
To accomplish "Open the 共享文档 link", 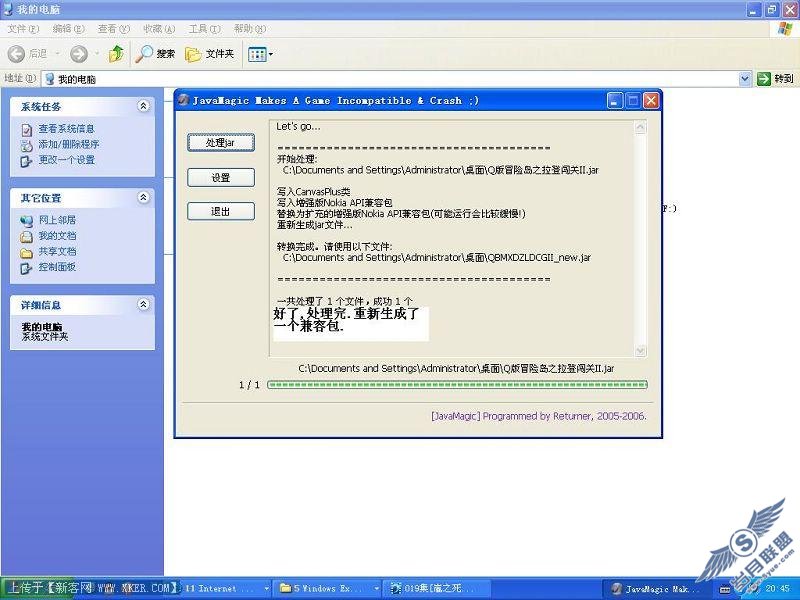I will point(57,251).
